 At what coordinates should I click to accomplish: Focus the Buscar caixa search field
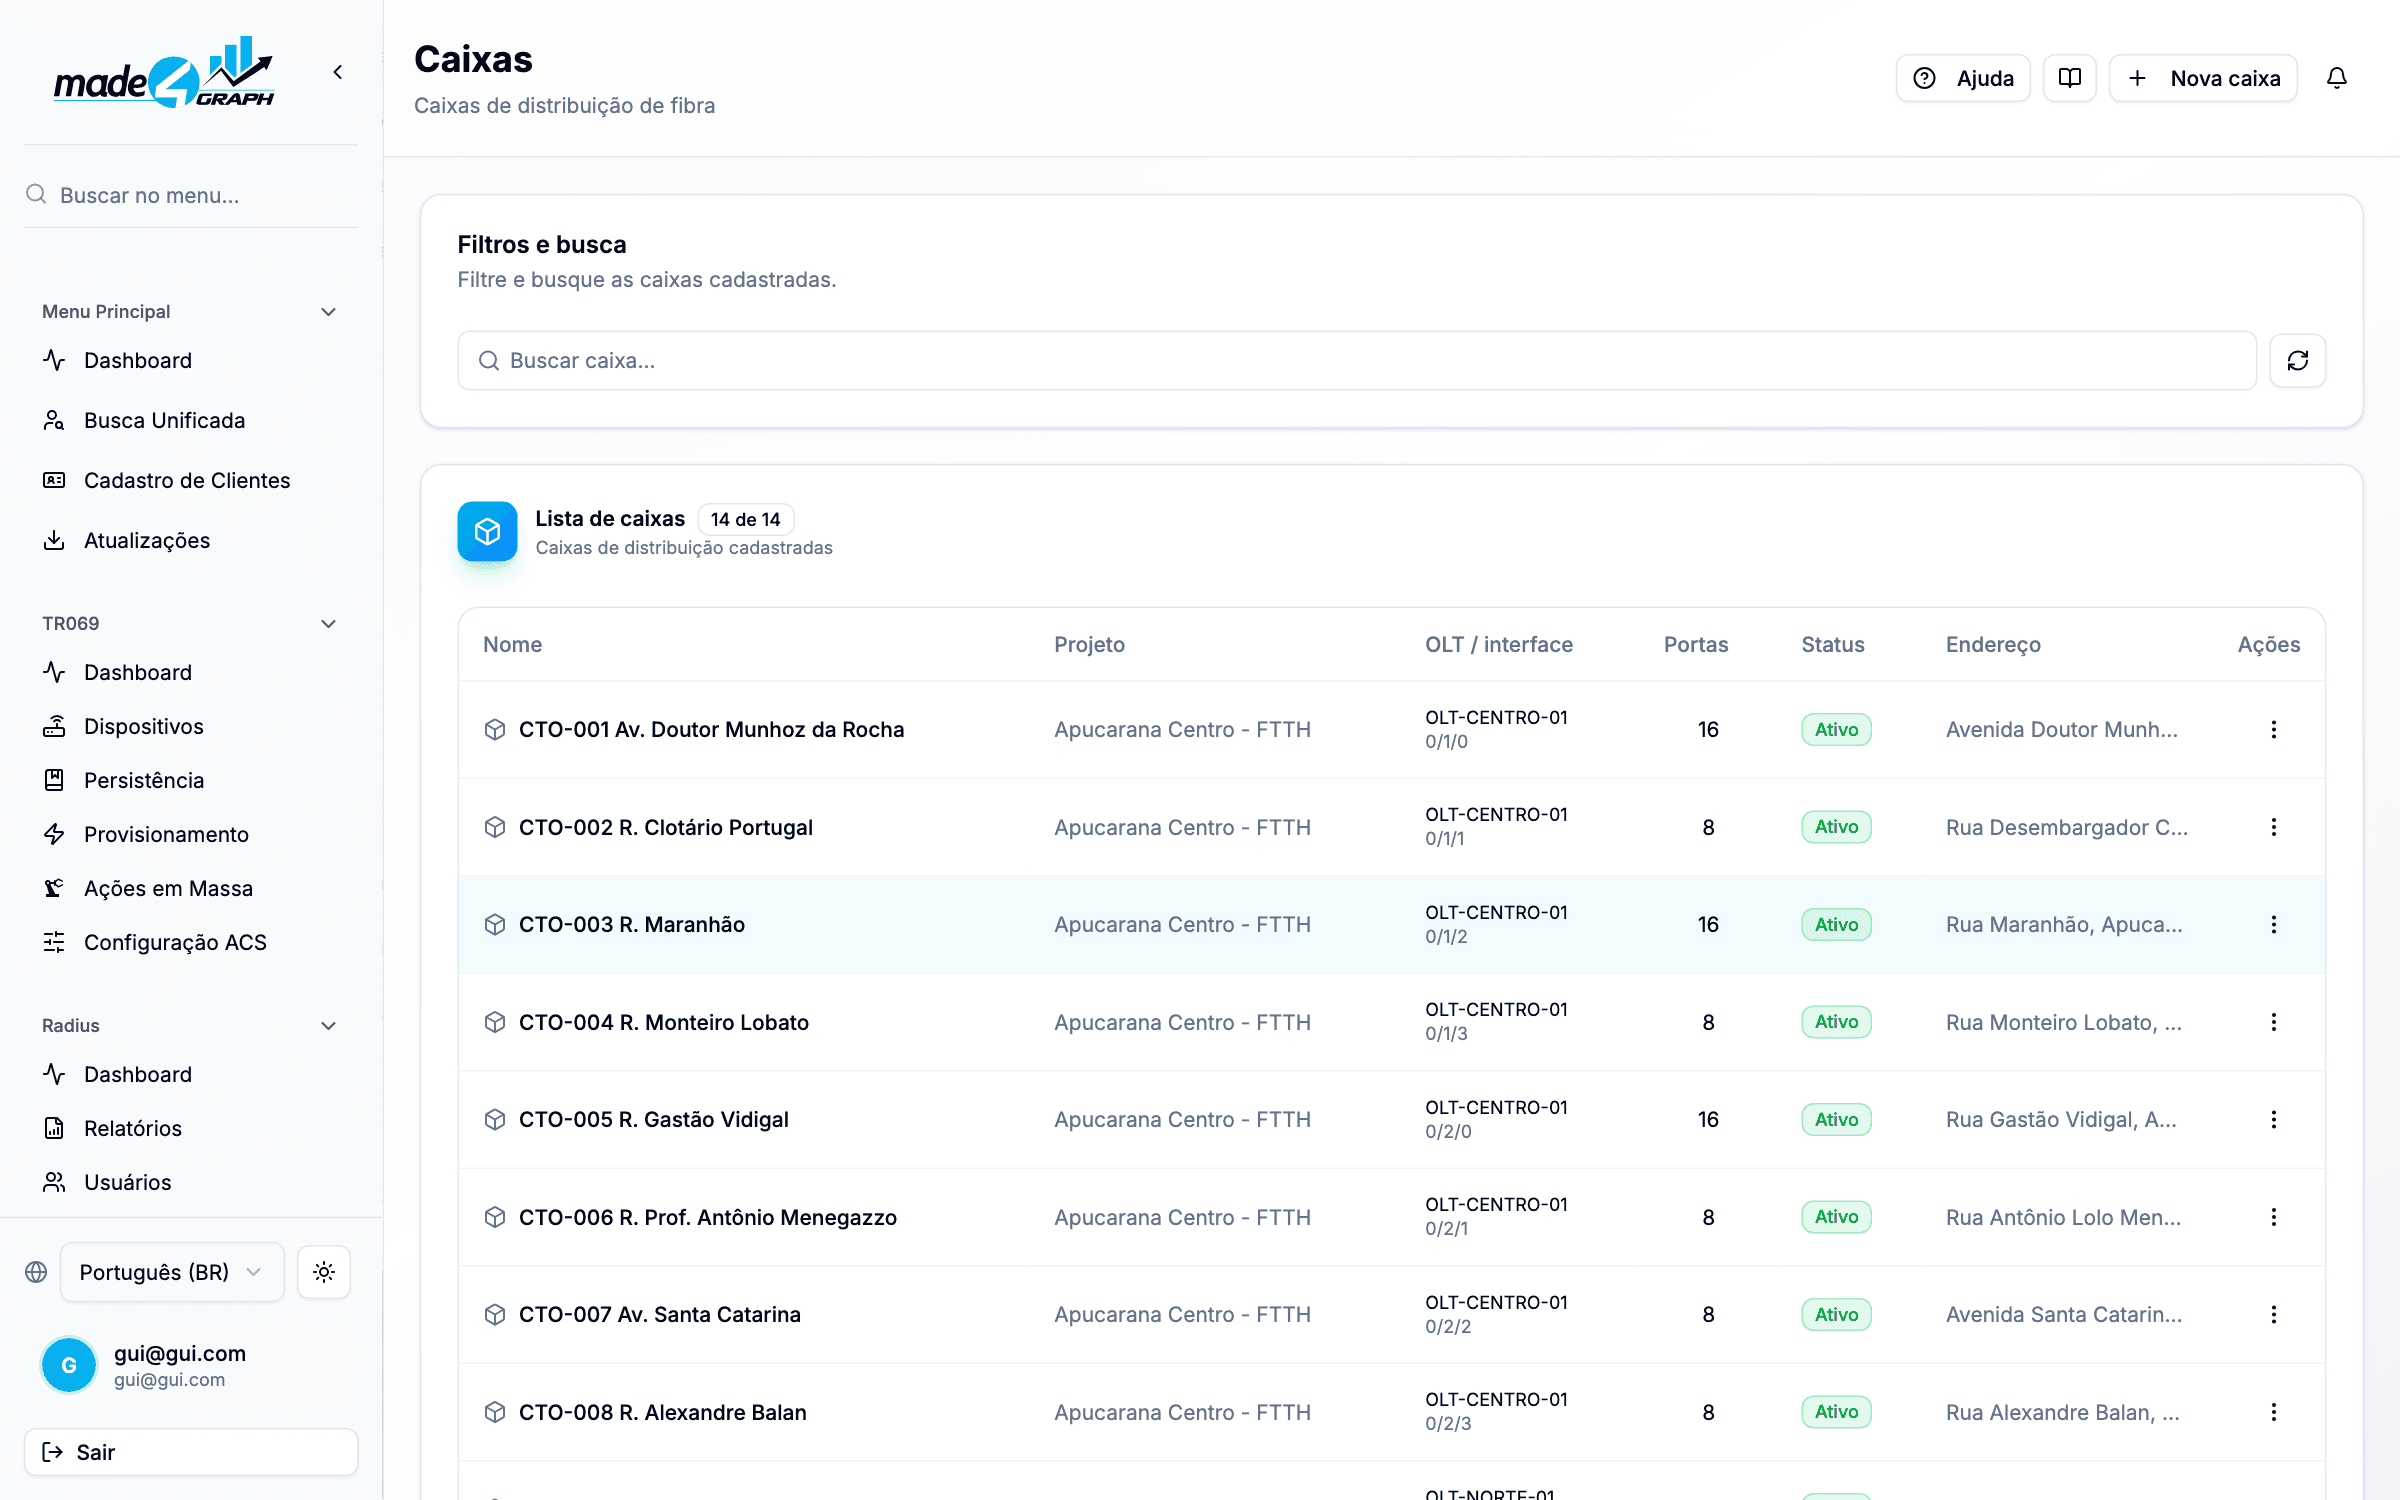coord(1357,360)
